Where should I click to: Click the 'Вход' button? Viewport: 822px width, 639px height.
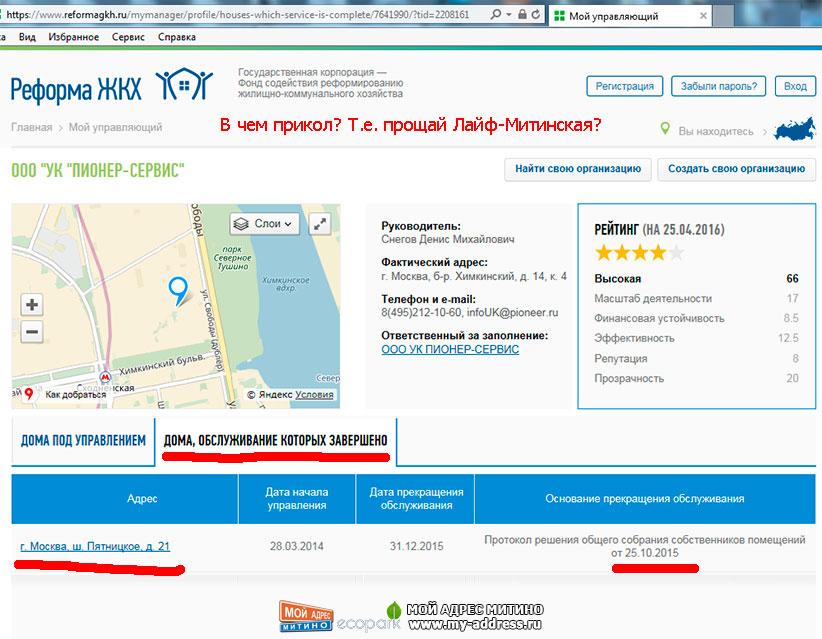pos(795,86)
